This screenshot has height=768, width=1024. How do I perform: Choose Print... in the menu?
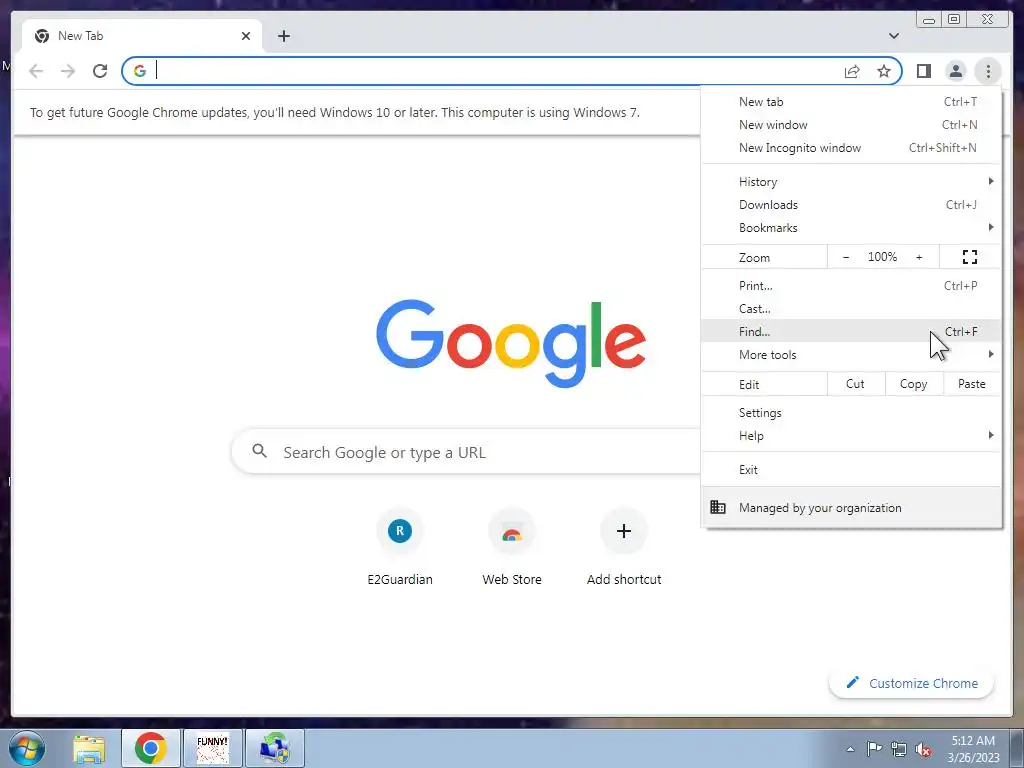pyautogui.click(x=851, y=285)
